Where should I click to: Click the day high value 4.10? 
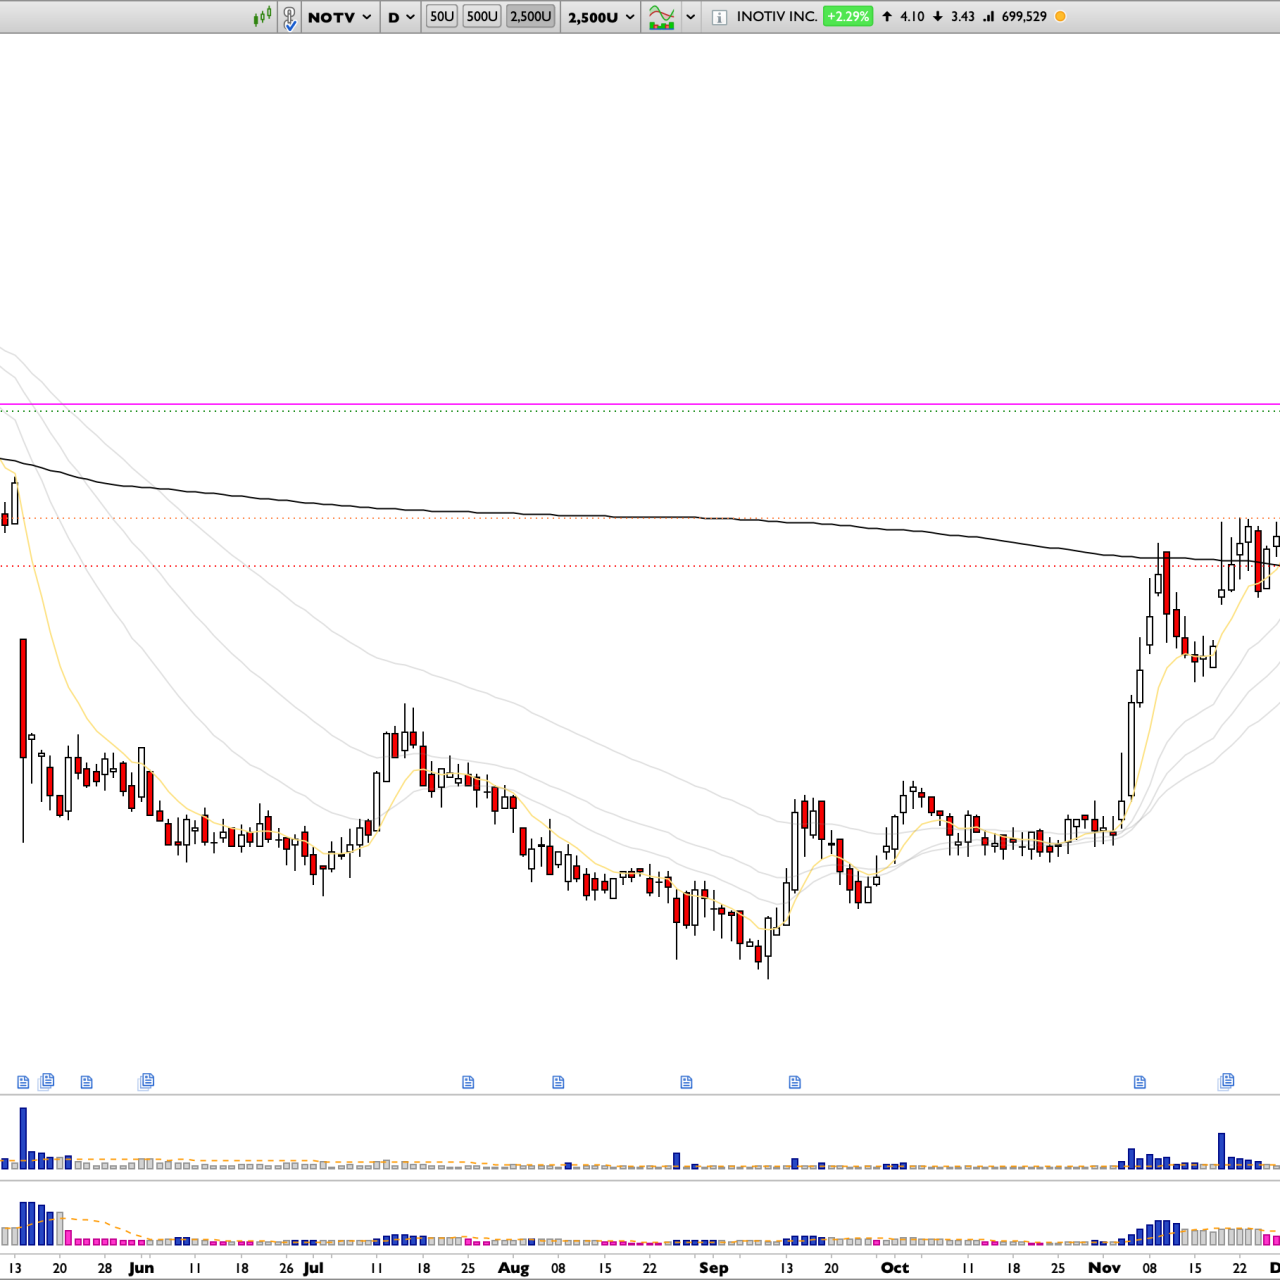[x=912, y=16]
